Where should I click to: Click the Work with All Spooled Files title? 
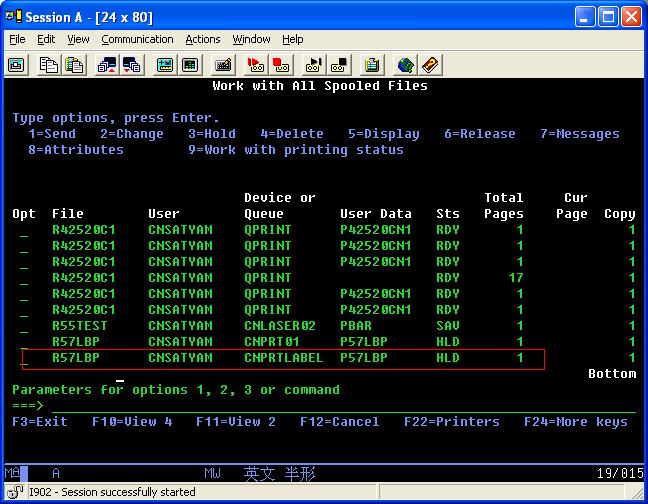[x=320, y=86]
